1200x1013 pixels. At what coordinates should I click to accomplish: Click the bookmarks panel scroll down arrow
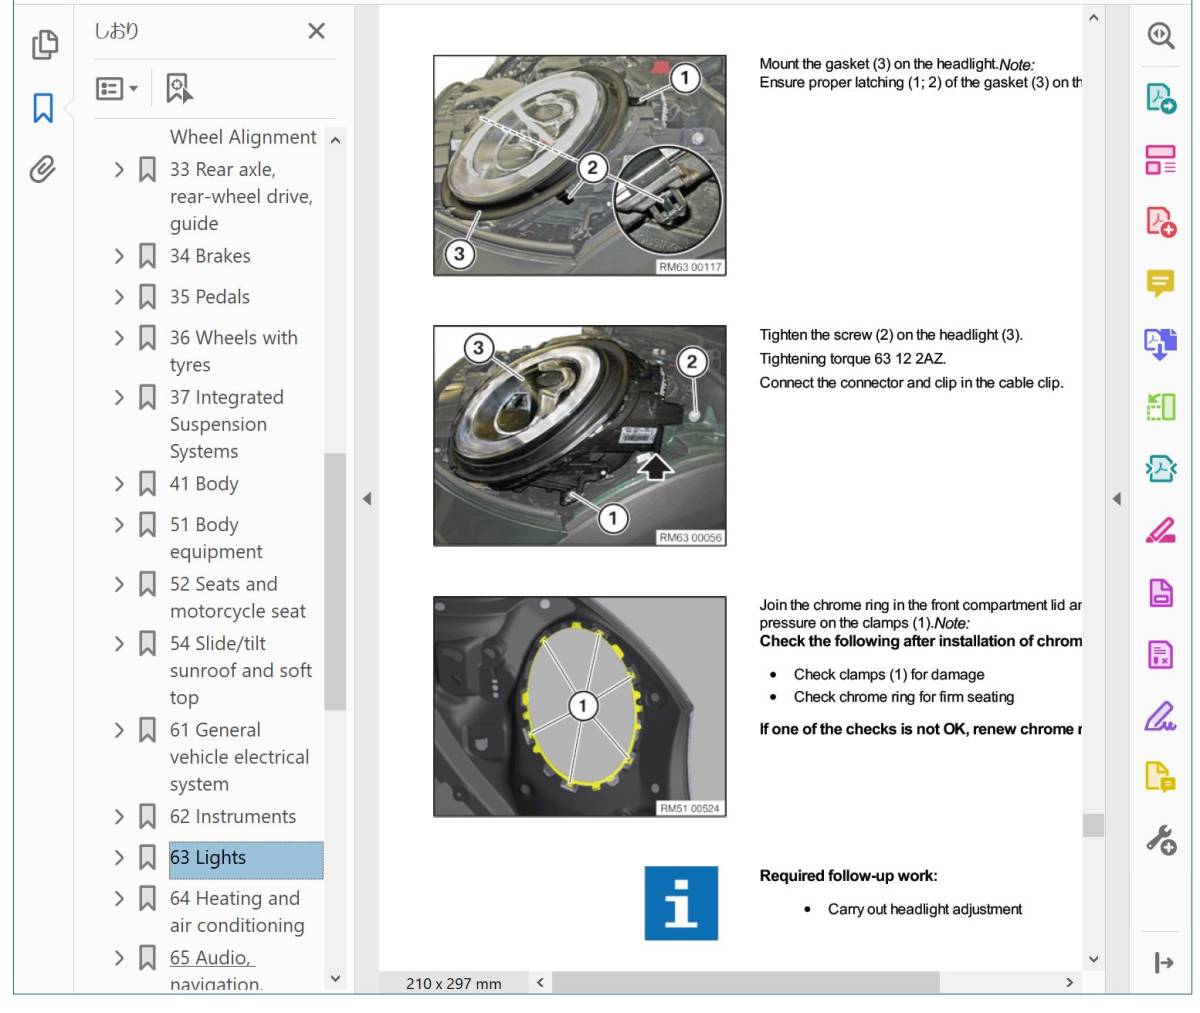point(335,979)
